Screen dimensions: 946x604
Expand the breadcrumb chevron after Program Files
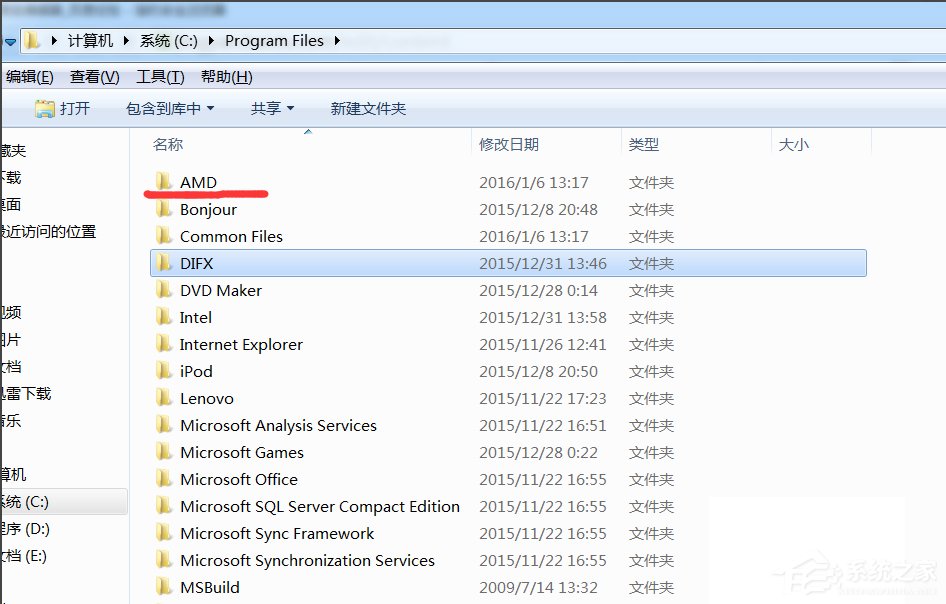tap(335, 41)
